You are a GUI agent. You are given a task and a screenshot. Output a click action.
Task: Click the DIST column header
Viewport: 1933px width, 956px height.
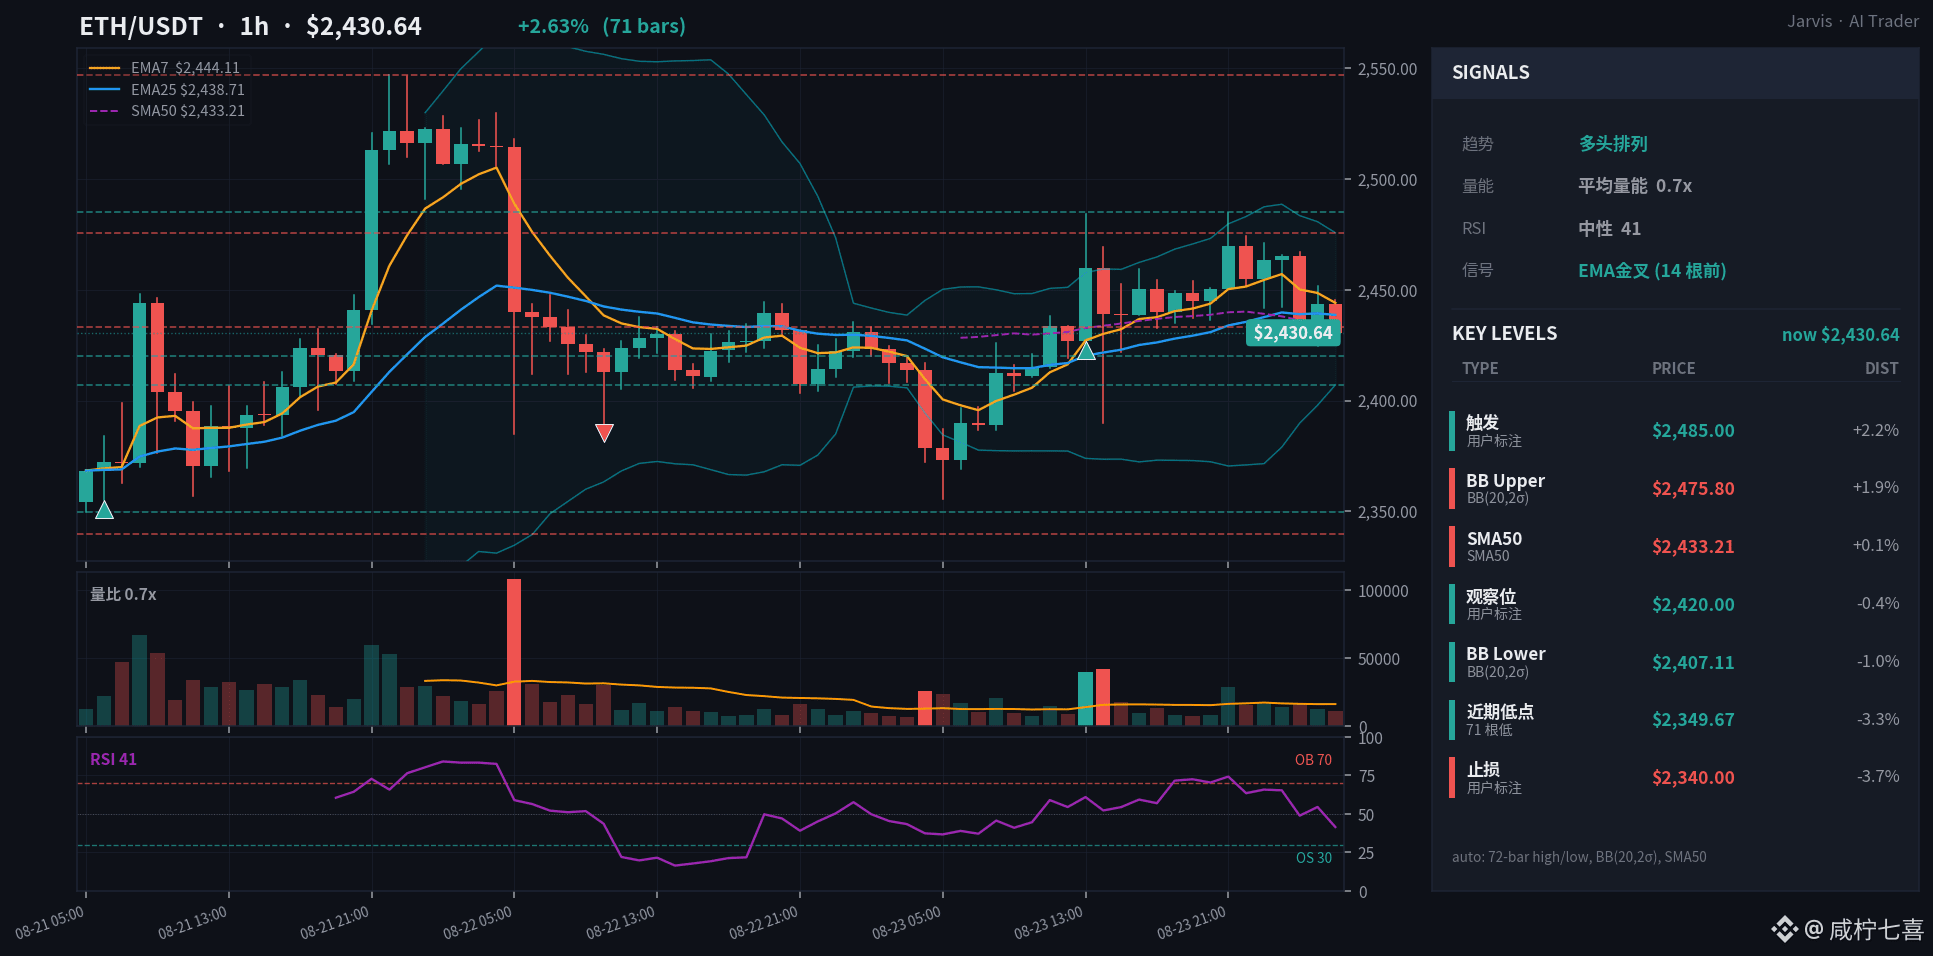(1881, 368)
